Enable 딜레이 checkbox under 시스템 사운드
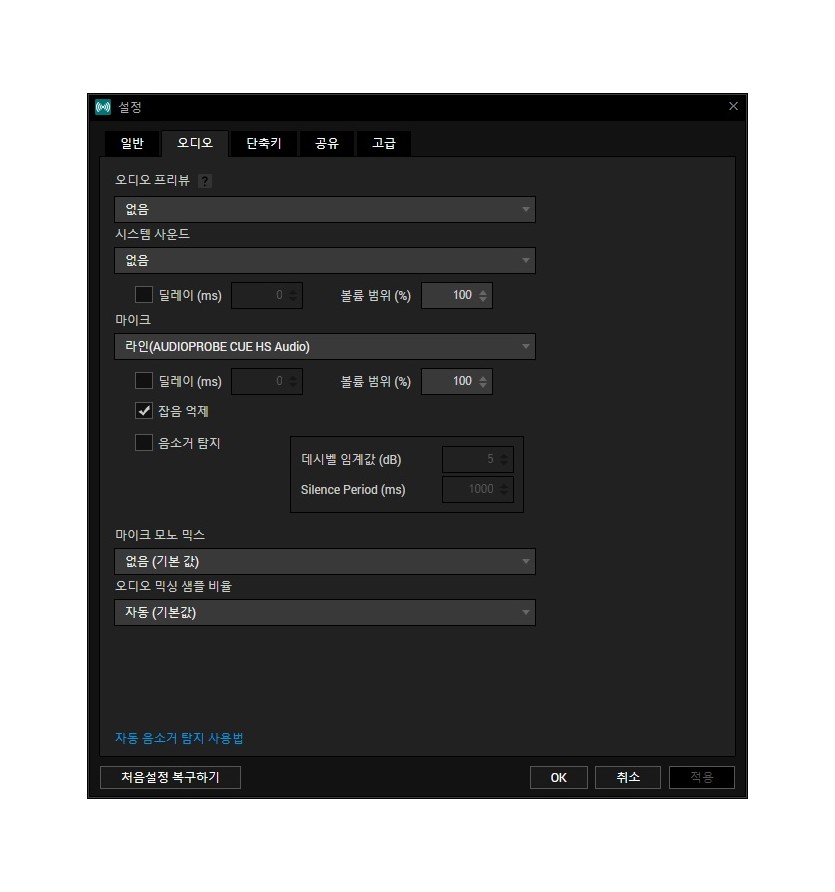Screen dimensions: 835x892 coord(144,295)
